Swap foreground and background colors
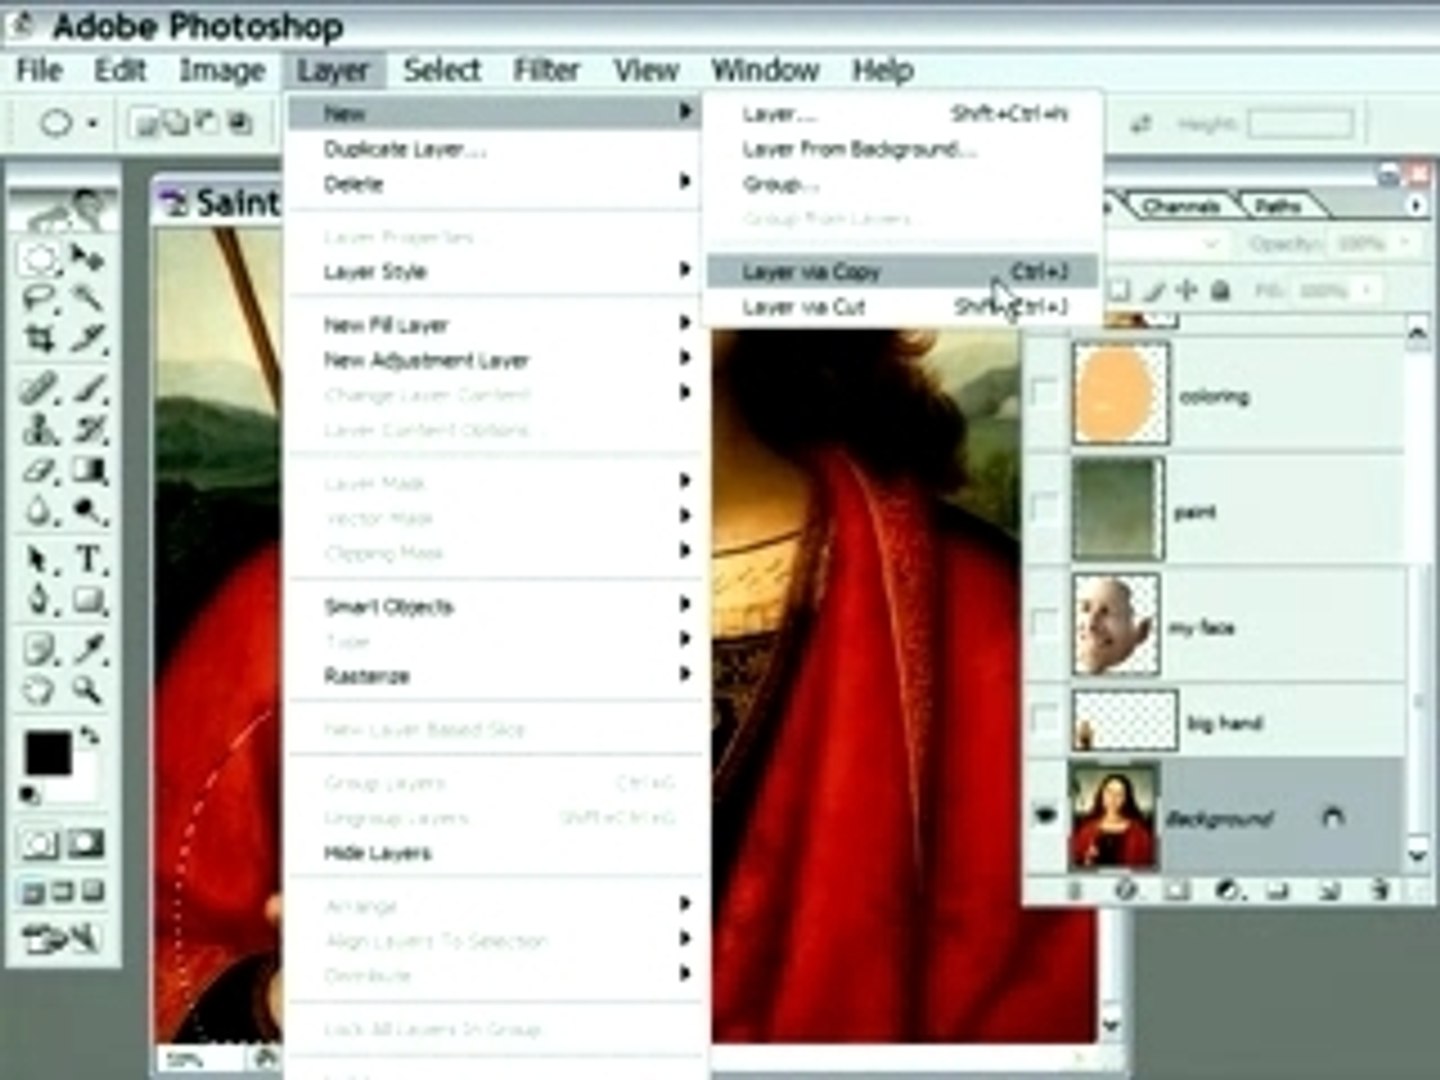Screen dimensions: 1440x1080 pos(90,736)
